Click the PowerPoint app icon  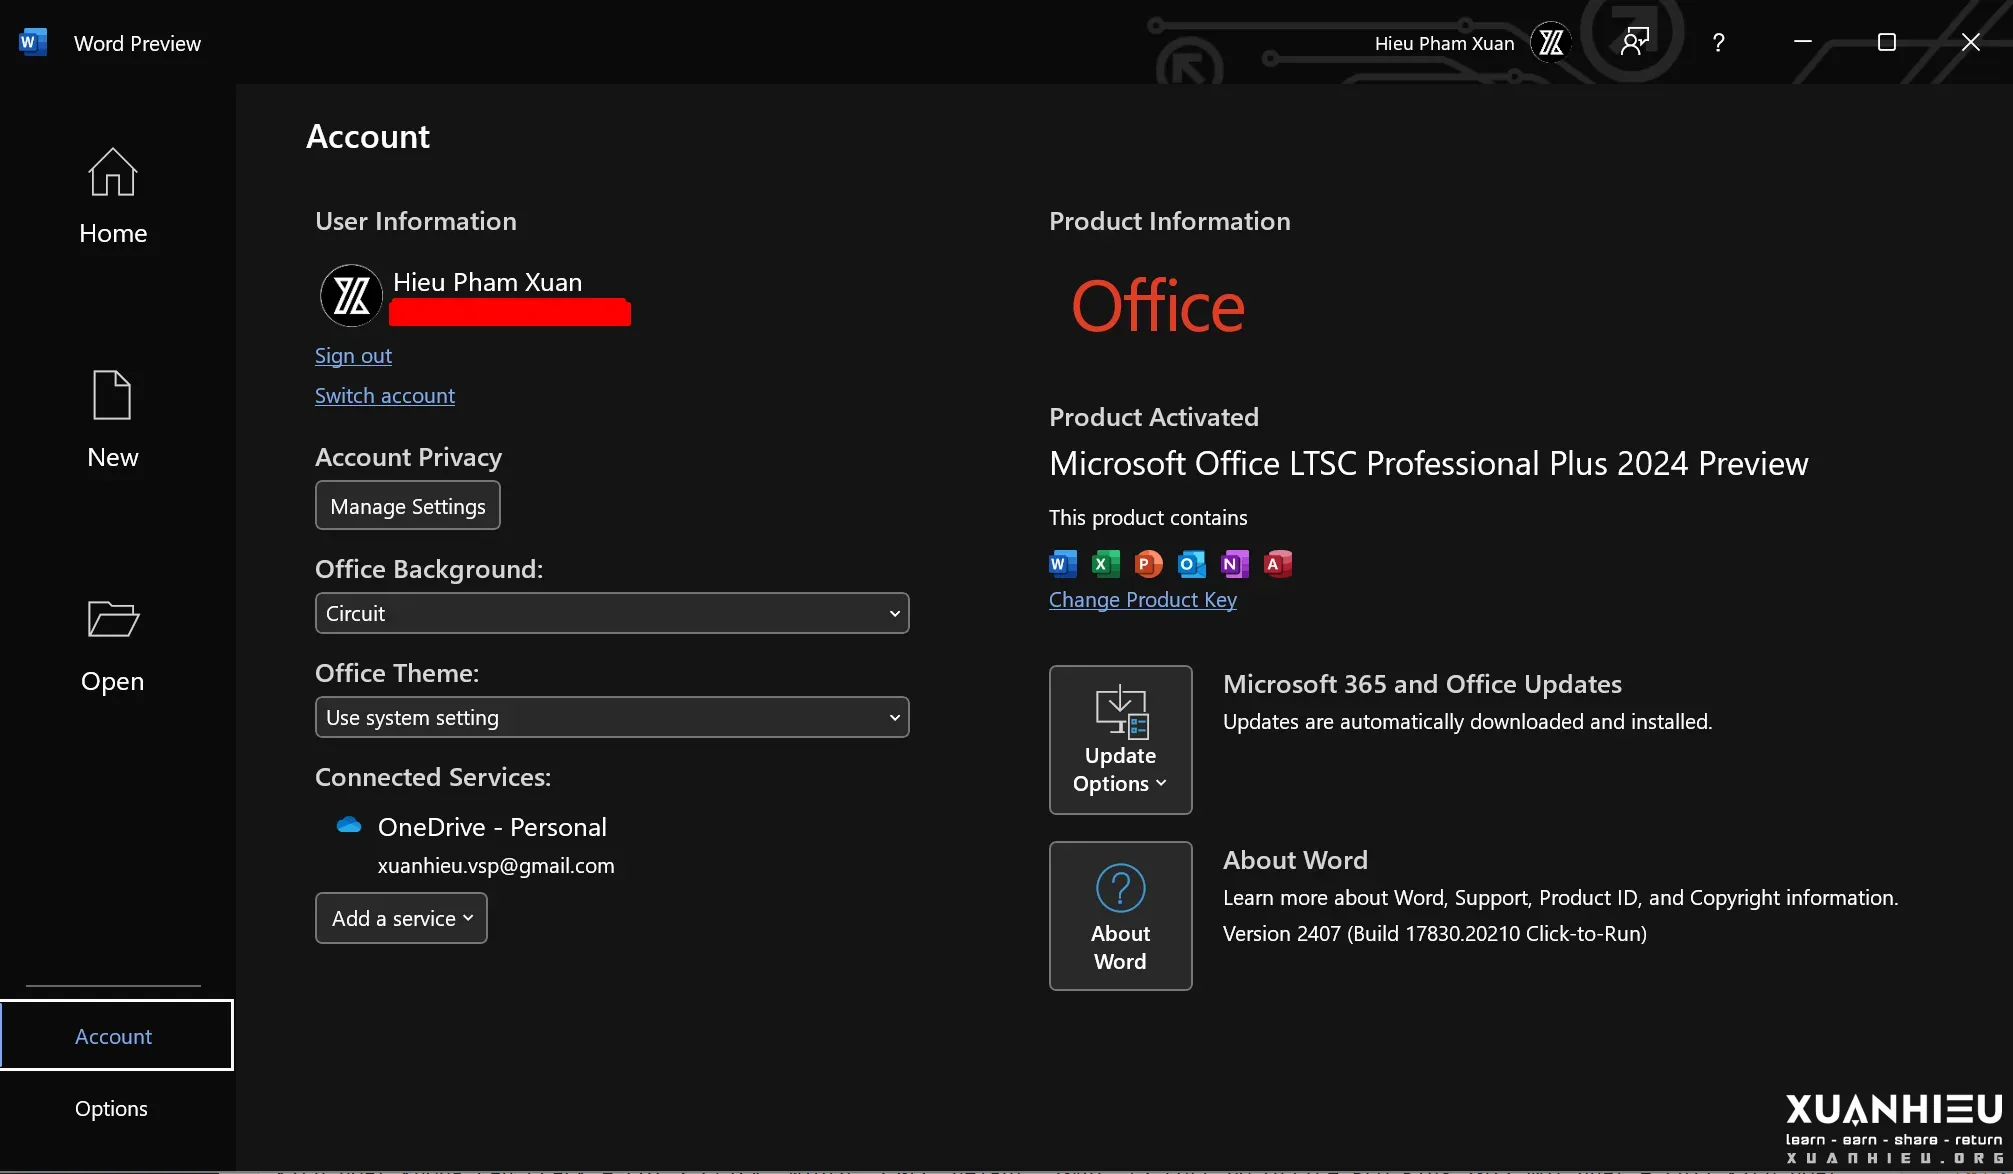[1149, 564]
